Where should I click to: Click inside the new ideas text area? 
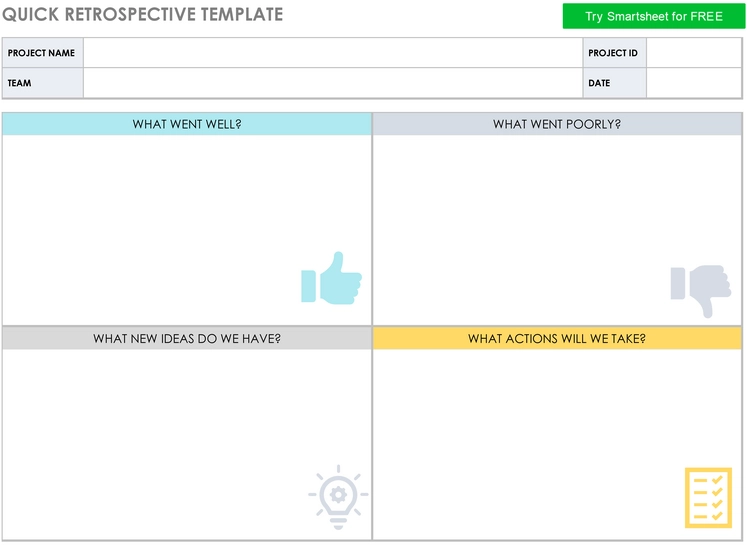point(187,444)
